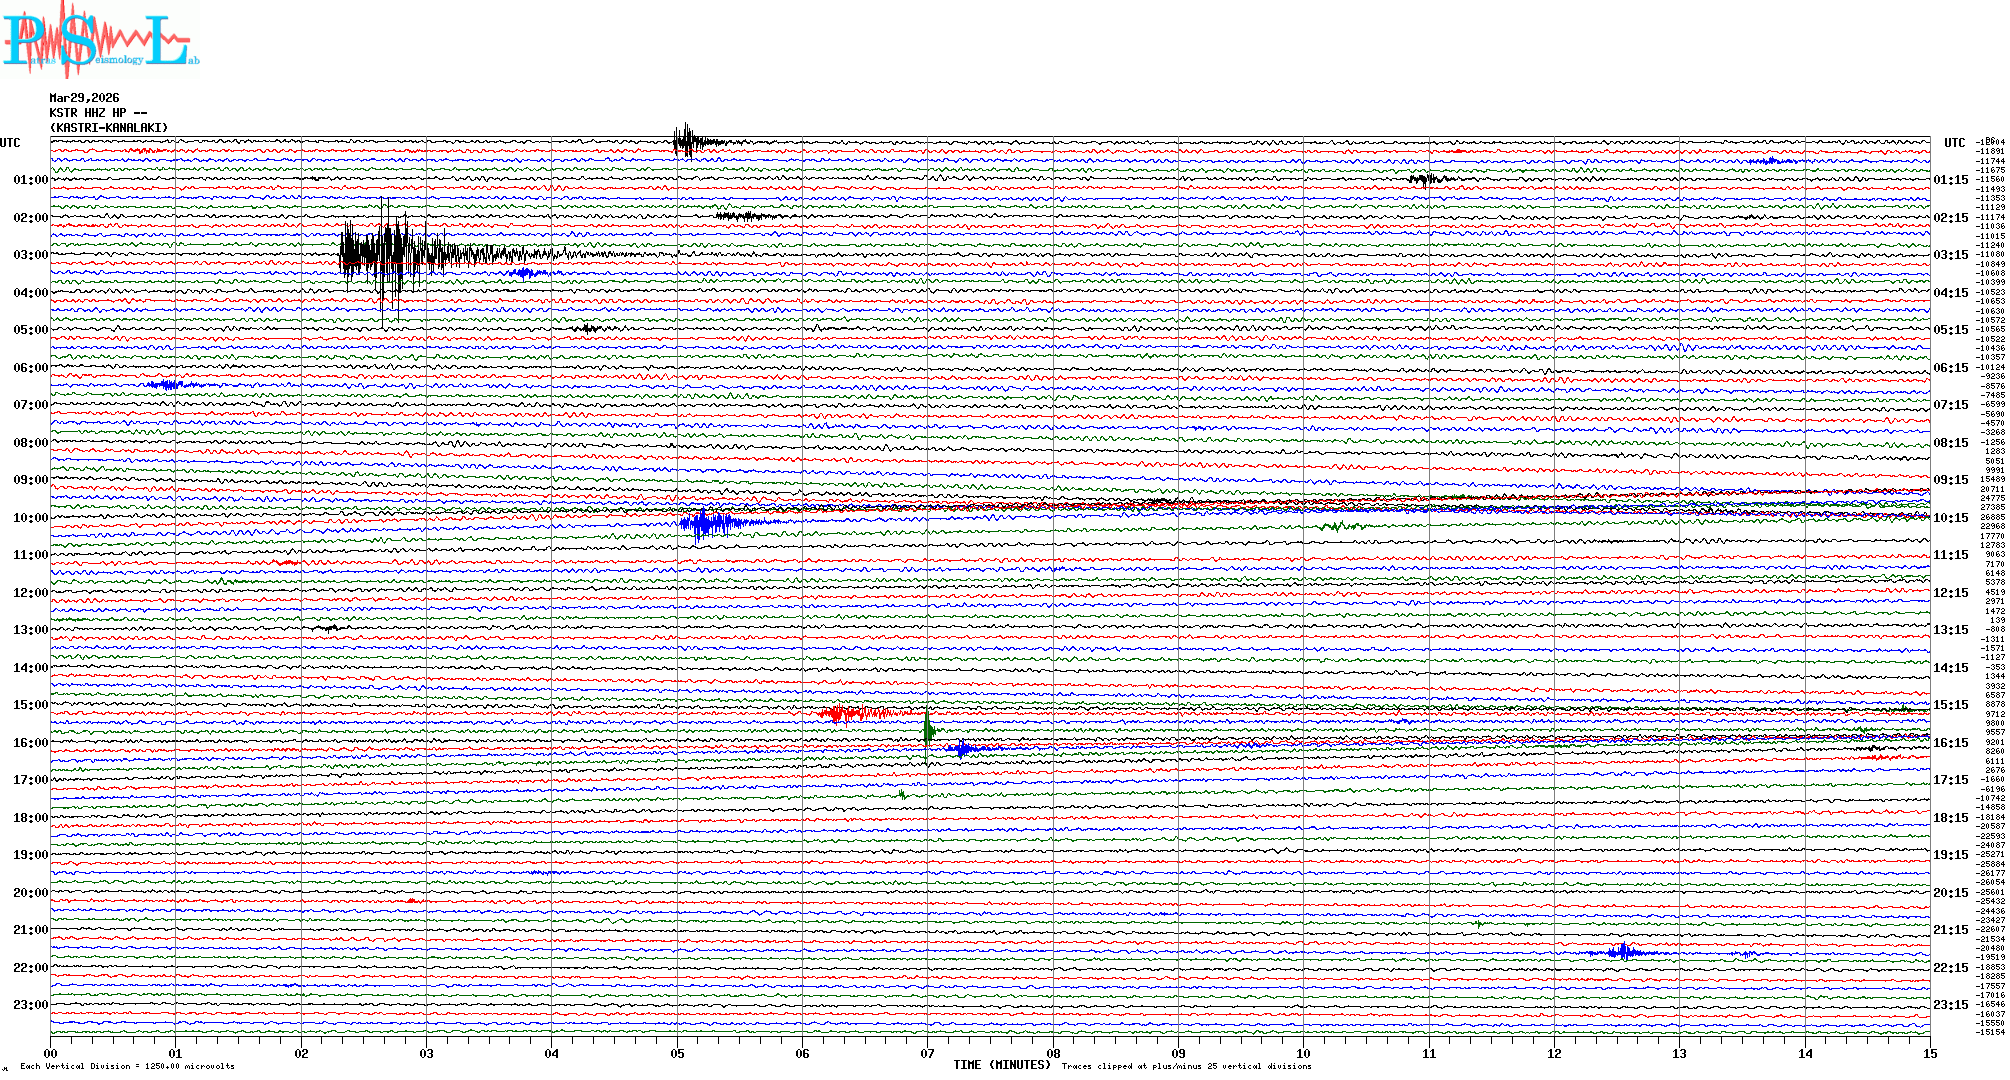Click the minute 15 tick label at the bottom right
Viewport: 2010px width, 1080px height.
click(1929, 1054)
